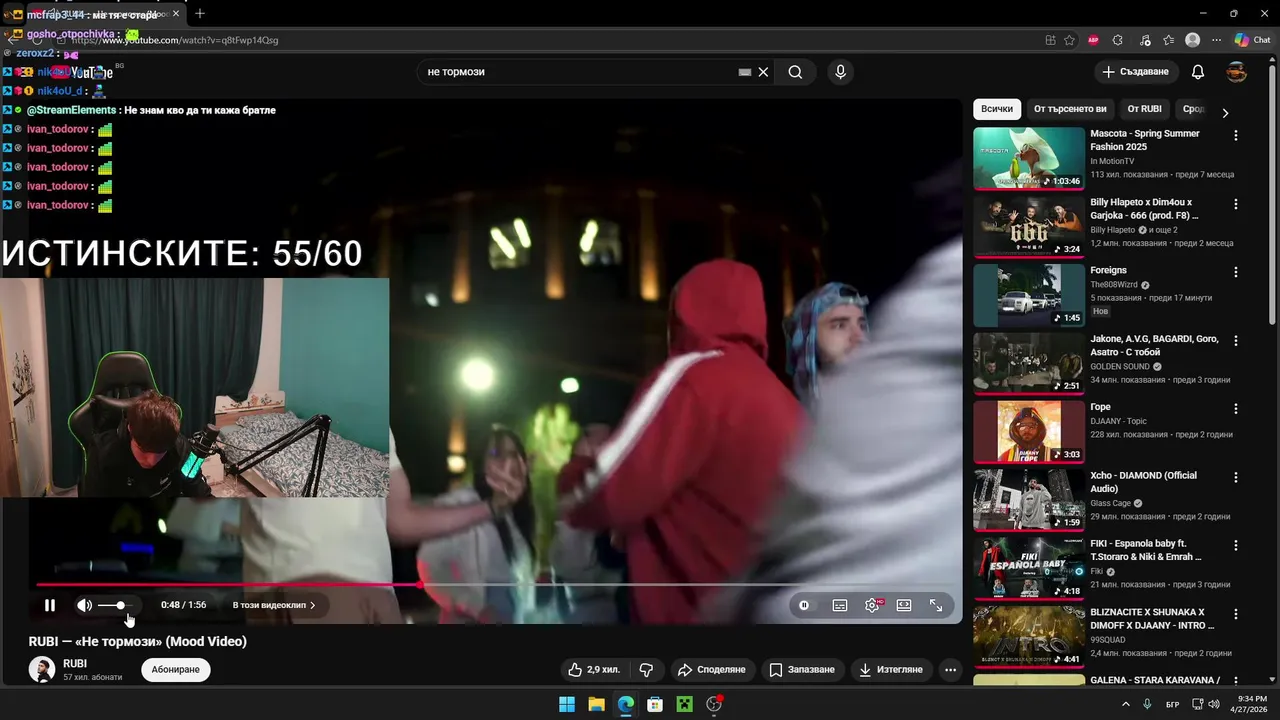Screen dimensions: 1280x720
Task: Open the 'Създаване' create button
Action: pos(1136,72)
